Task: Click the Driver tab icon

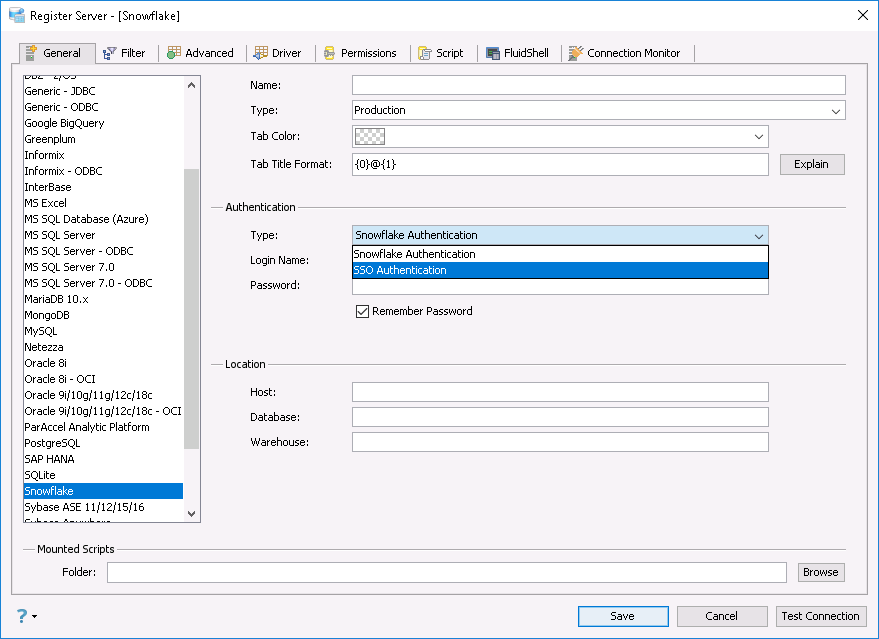Action: point(261,53)
